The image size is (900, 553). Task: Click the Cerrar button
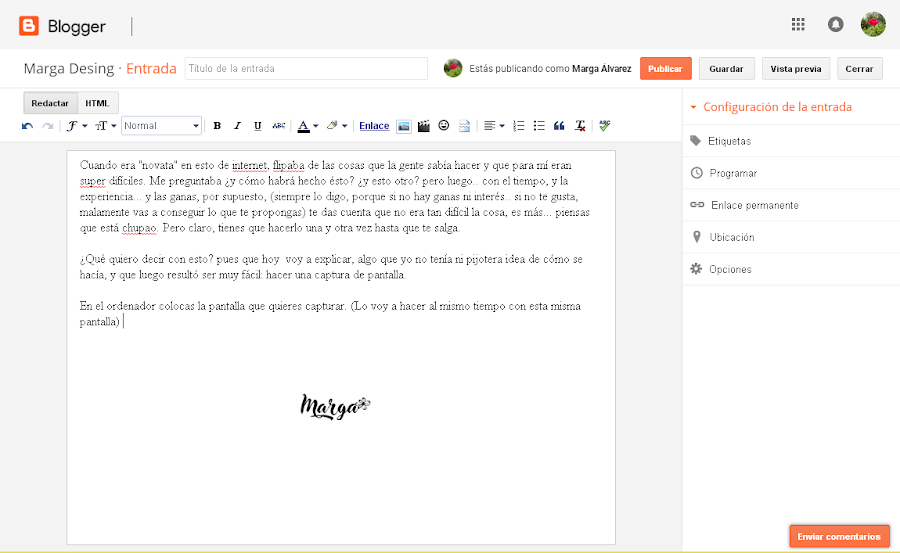[859, 68]
